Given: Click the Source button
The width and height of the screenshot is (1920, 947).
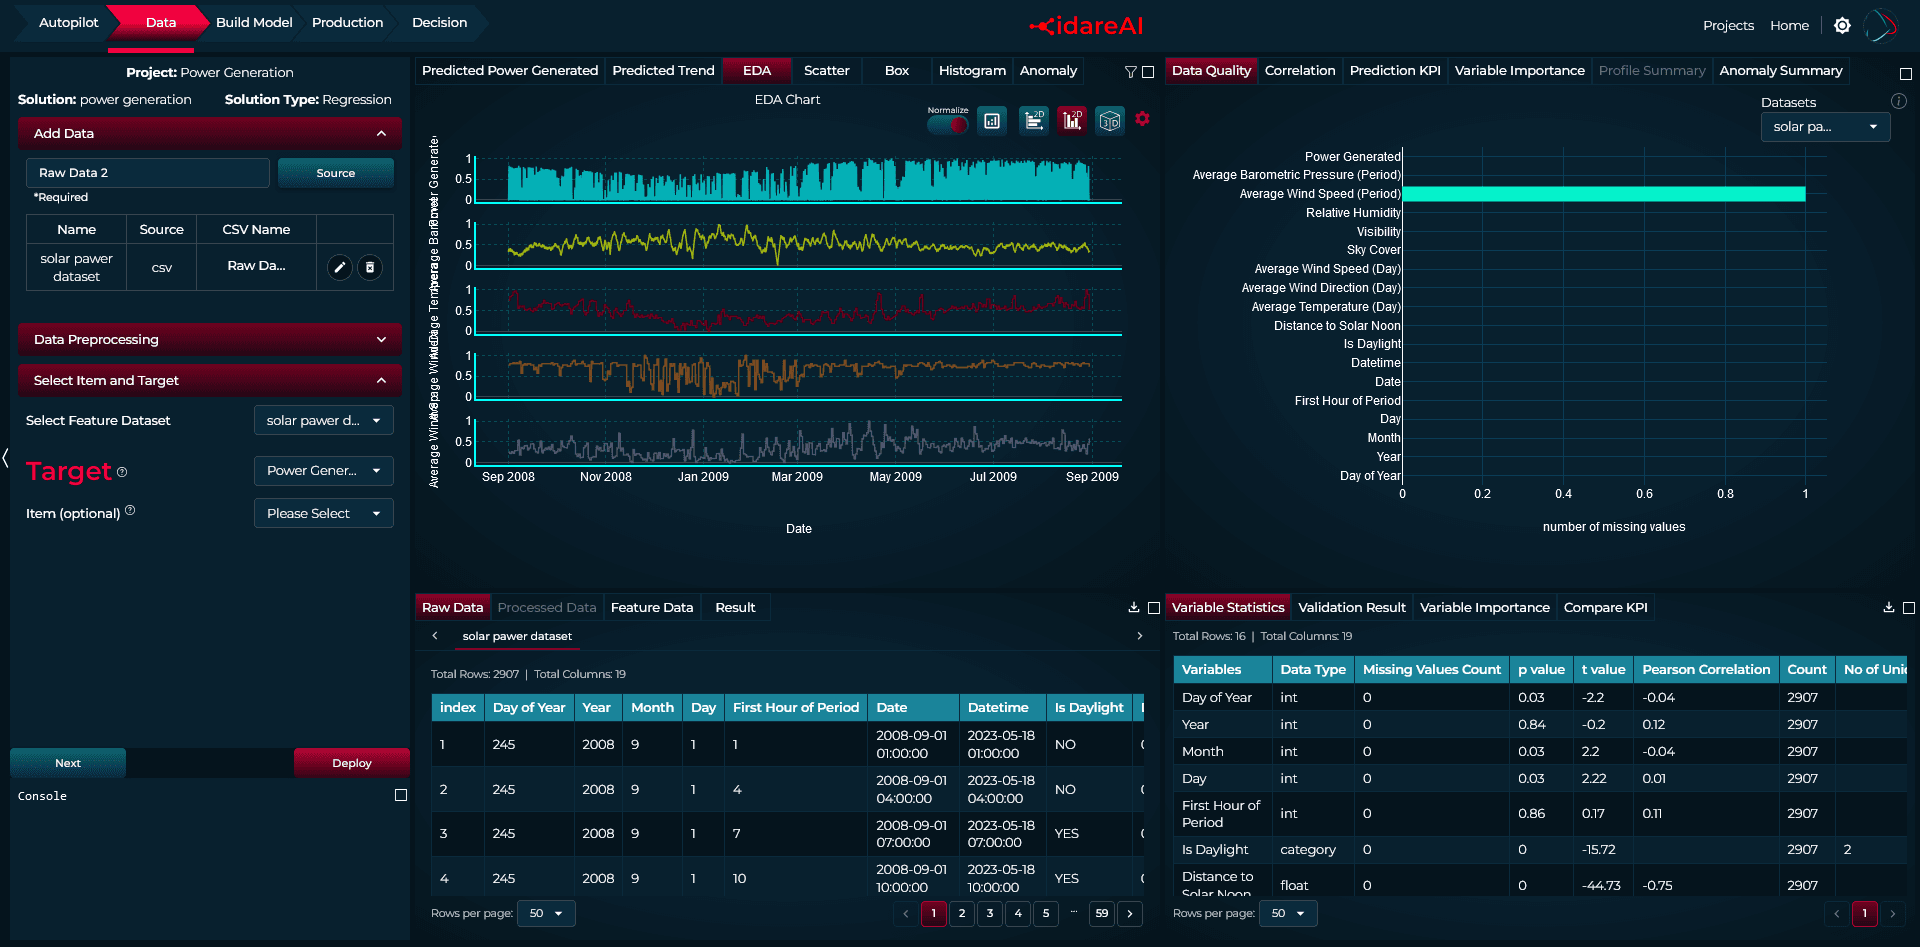Looking at the screenshot, I should (335, 173).
